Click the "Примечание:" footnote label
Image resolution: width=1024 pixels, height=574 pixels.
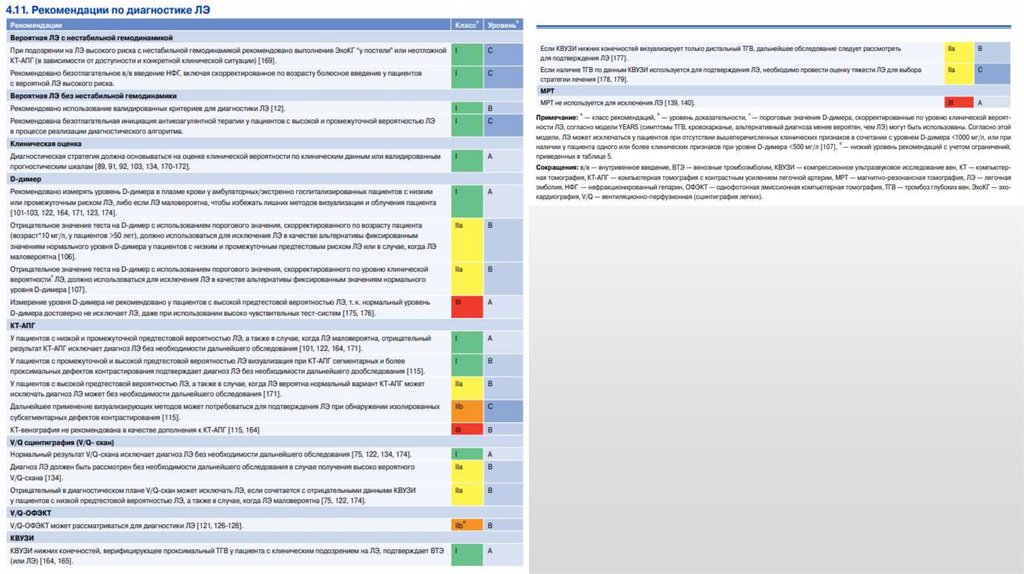click(x=557, y=118)
